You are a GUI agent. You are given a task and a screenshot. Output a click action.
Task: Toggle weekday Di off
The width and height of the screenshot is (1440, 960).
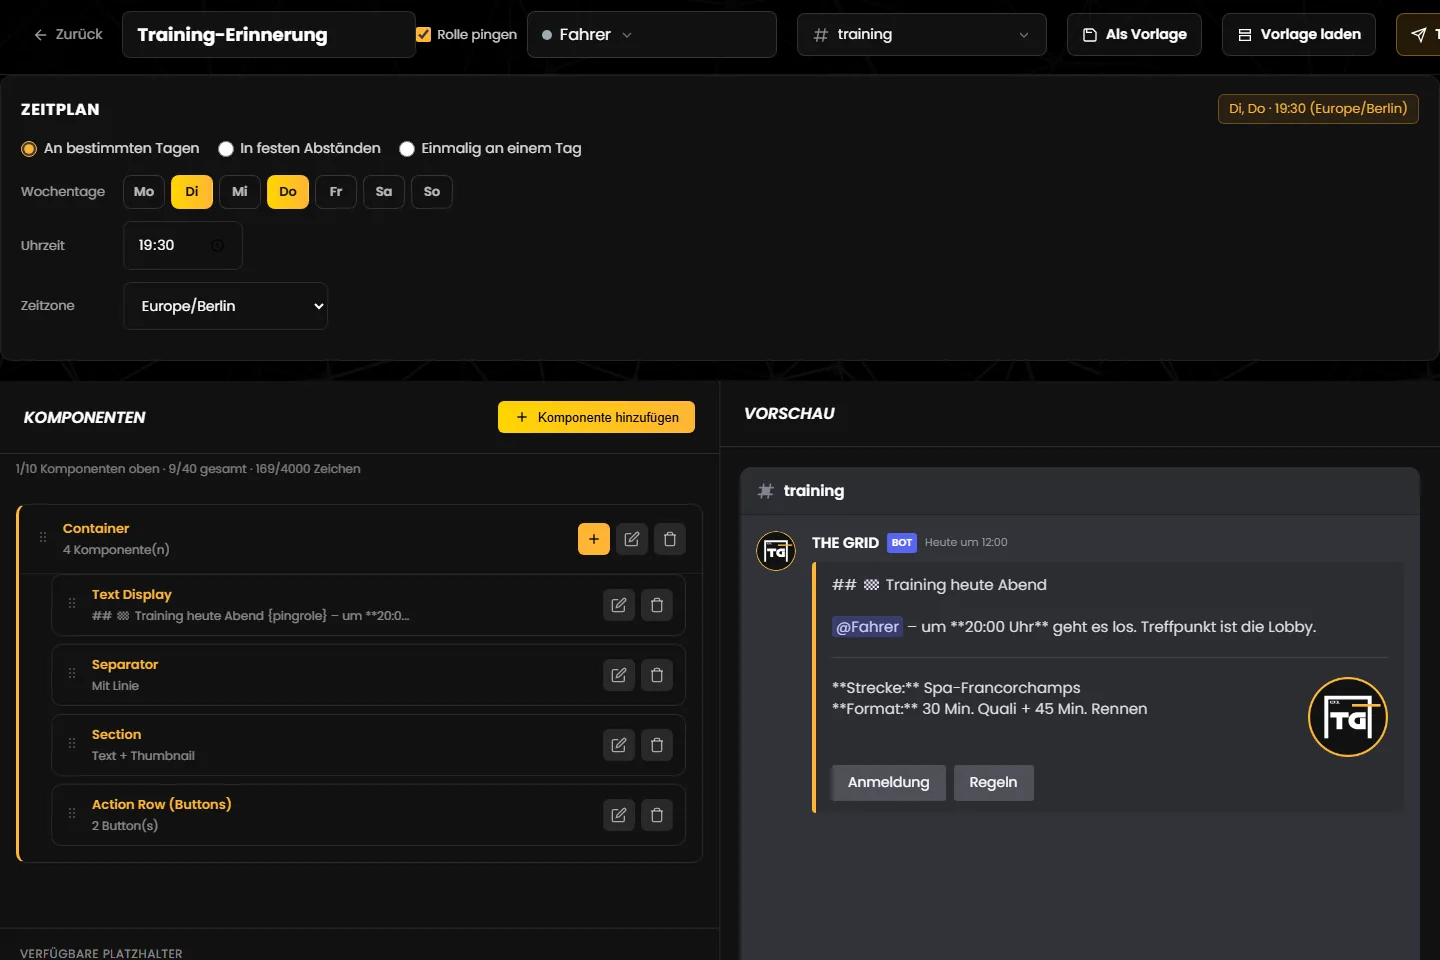pyautogui.click(x=192, y=192)
